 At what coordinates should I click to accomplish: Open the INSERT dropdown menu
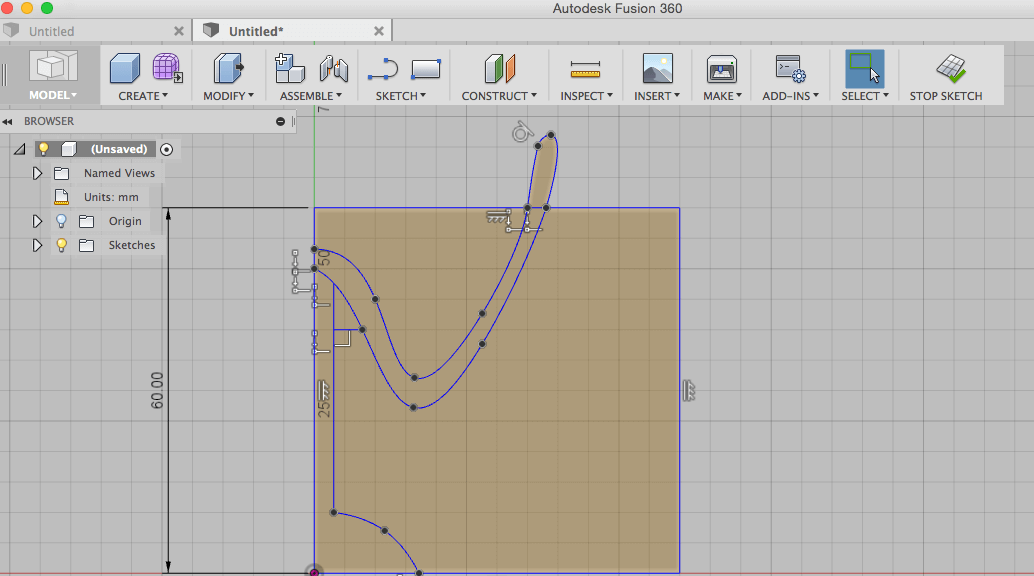pyautogui.click(x=657, y=96)
